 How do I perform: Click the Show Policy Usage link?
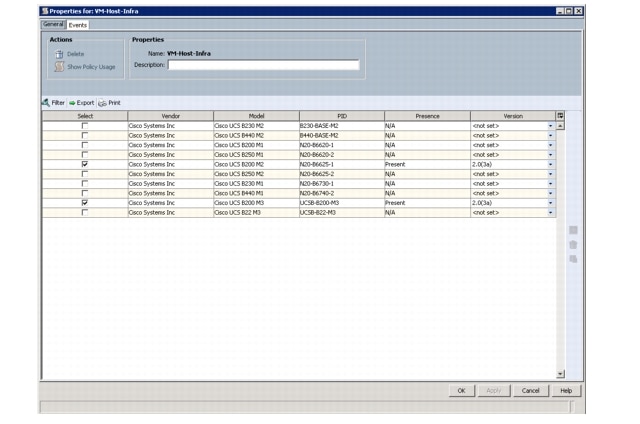tap(91, 67)
